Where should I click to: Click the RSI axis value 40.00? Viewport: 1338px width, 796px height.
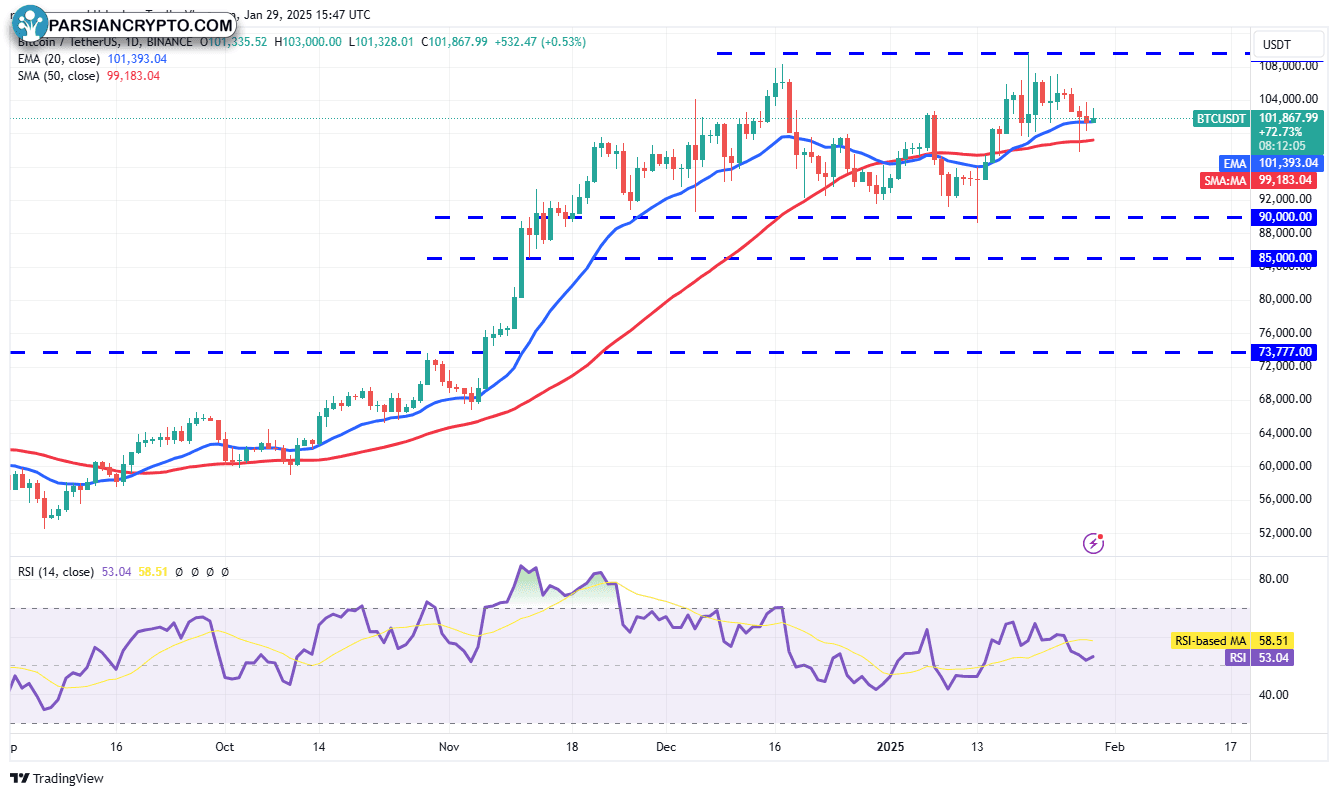(x=1272, y=695)
